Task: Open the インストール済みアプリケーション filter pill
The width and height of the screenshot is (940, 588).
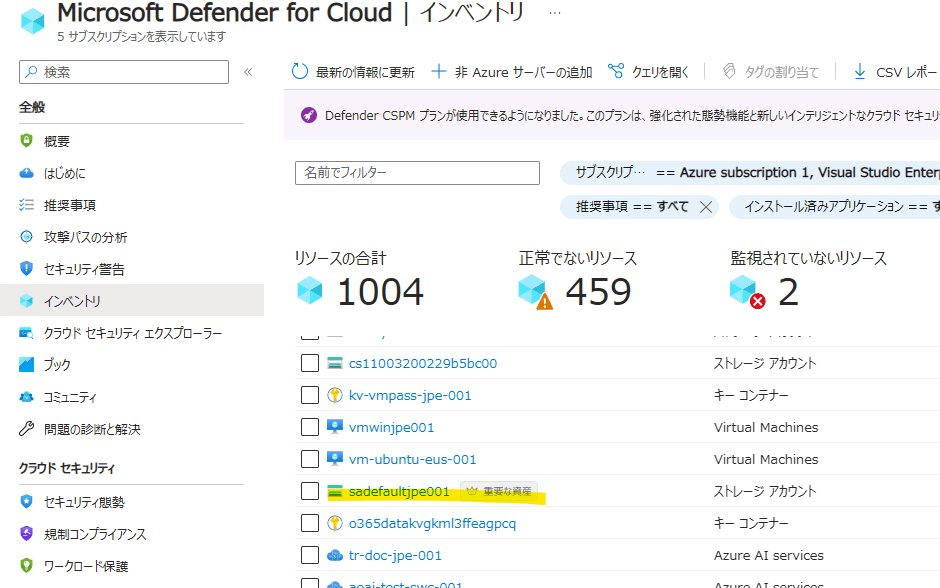Action: point(834,207)
